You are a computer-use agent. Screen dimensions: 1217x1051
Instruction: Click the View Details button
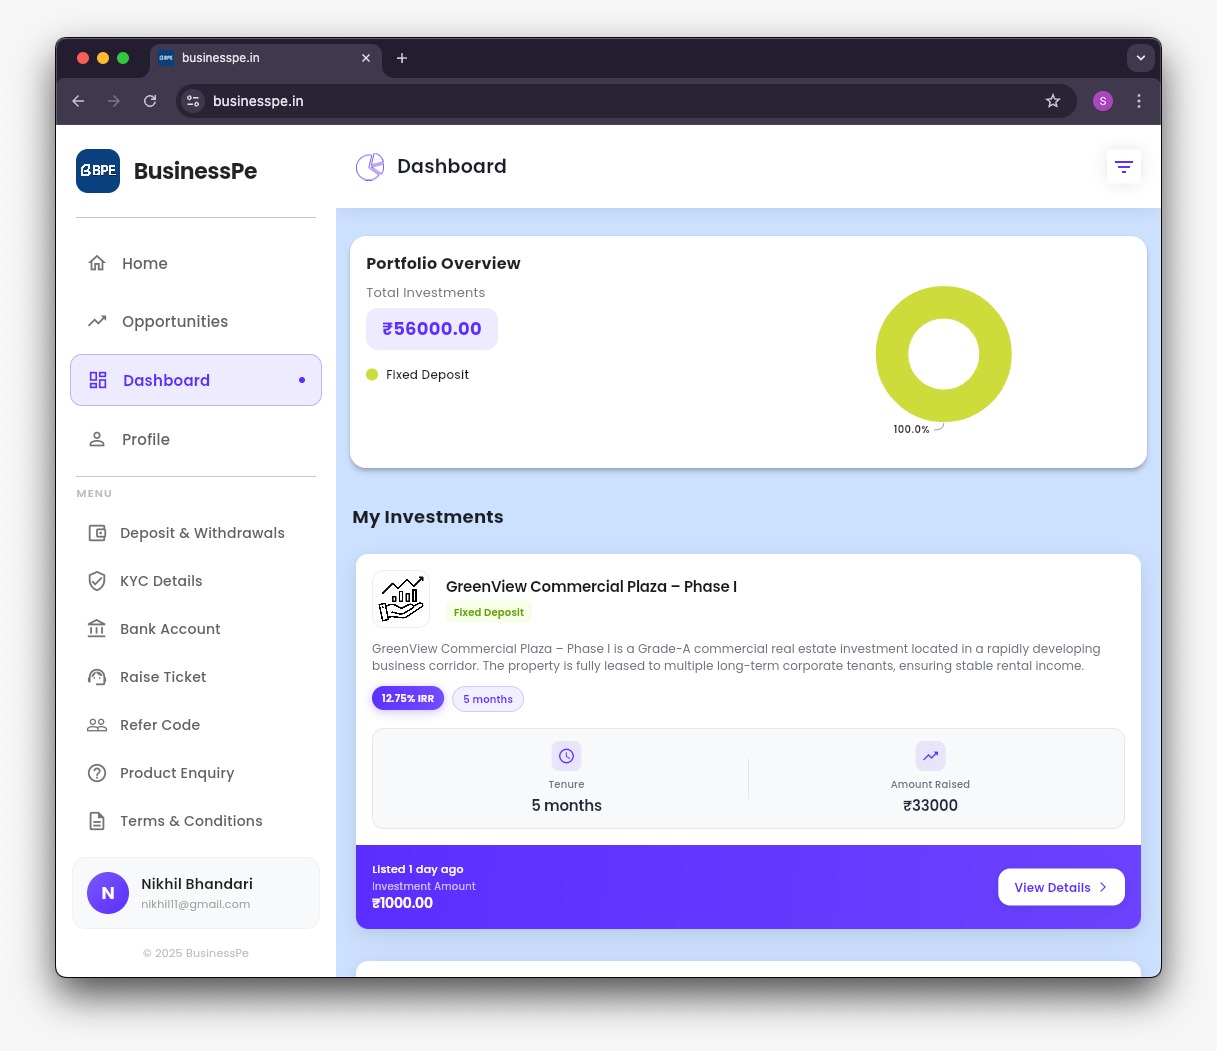click(x=1061, y=887)
